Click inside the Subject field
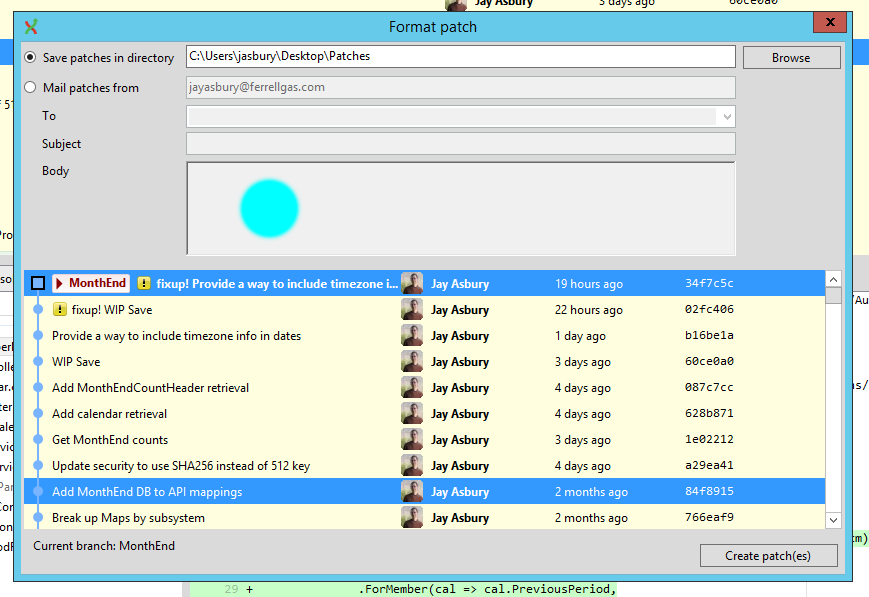This screenshot has height=597, width=869. pyautogui.click(x=460, y=144)
